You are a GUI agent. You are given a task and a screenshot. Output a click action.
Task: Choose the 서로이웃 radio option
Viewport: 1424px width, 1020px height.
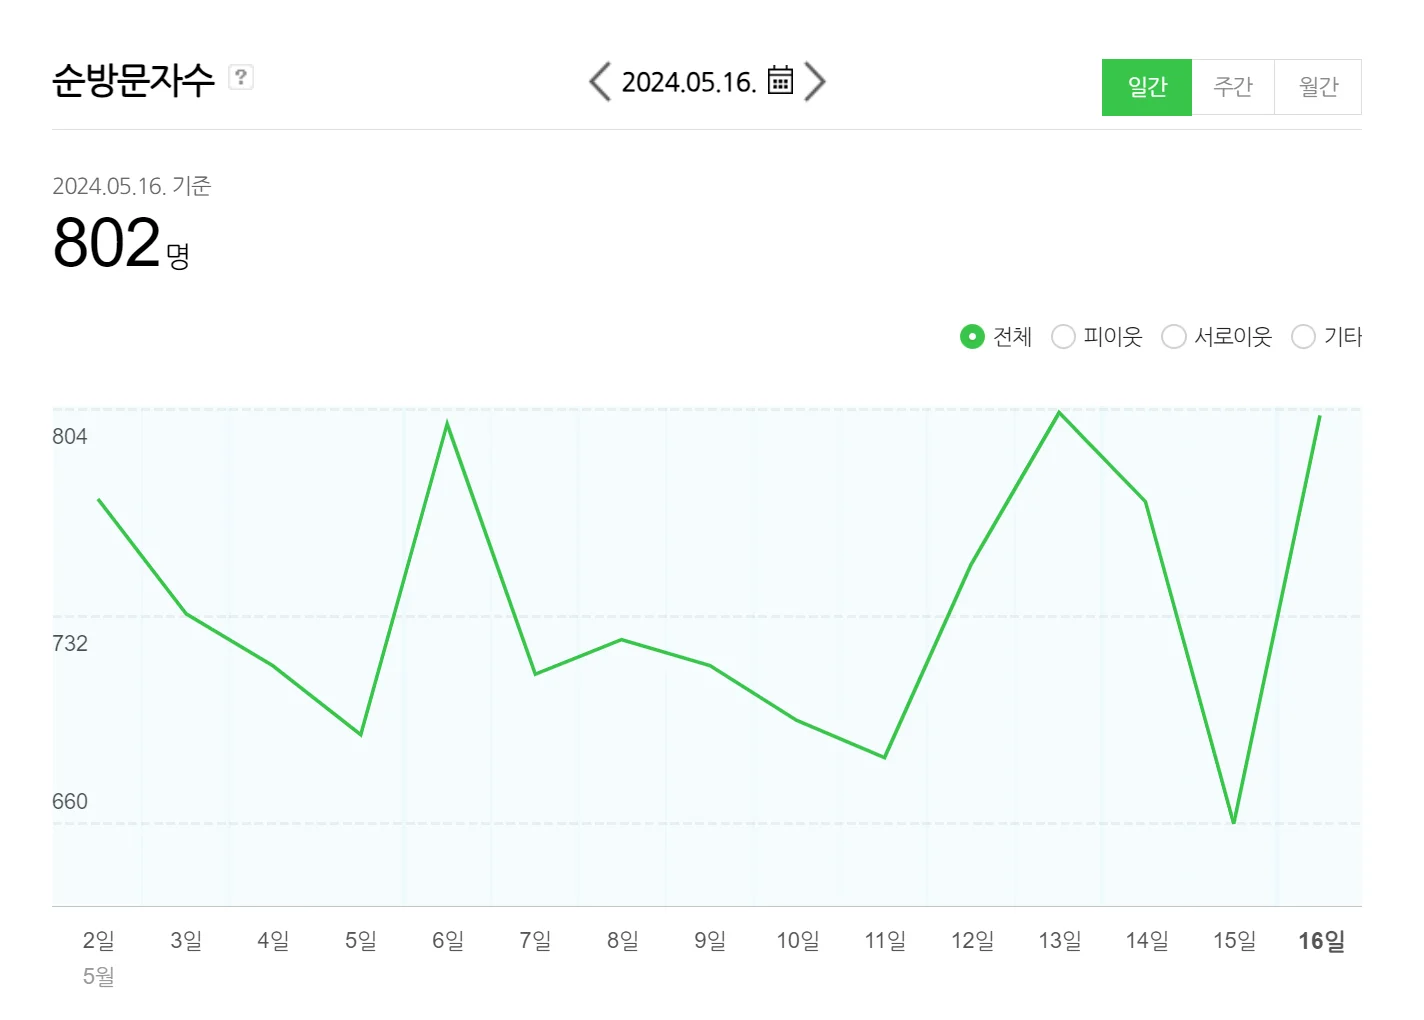pyautogui.click(x=1174, y=337)
